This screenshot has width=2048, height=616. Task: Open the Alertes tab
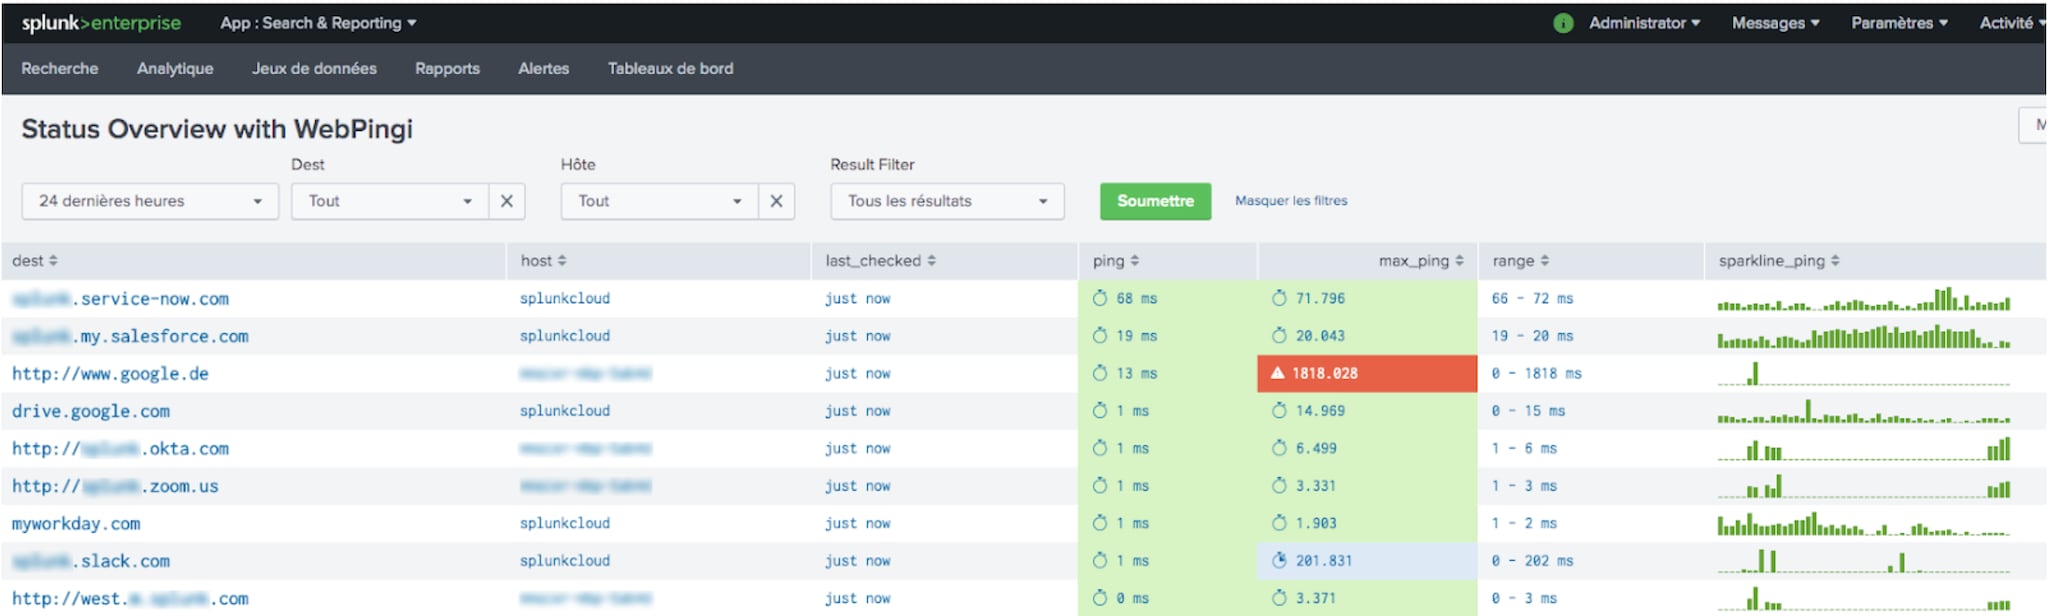543,69
